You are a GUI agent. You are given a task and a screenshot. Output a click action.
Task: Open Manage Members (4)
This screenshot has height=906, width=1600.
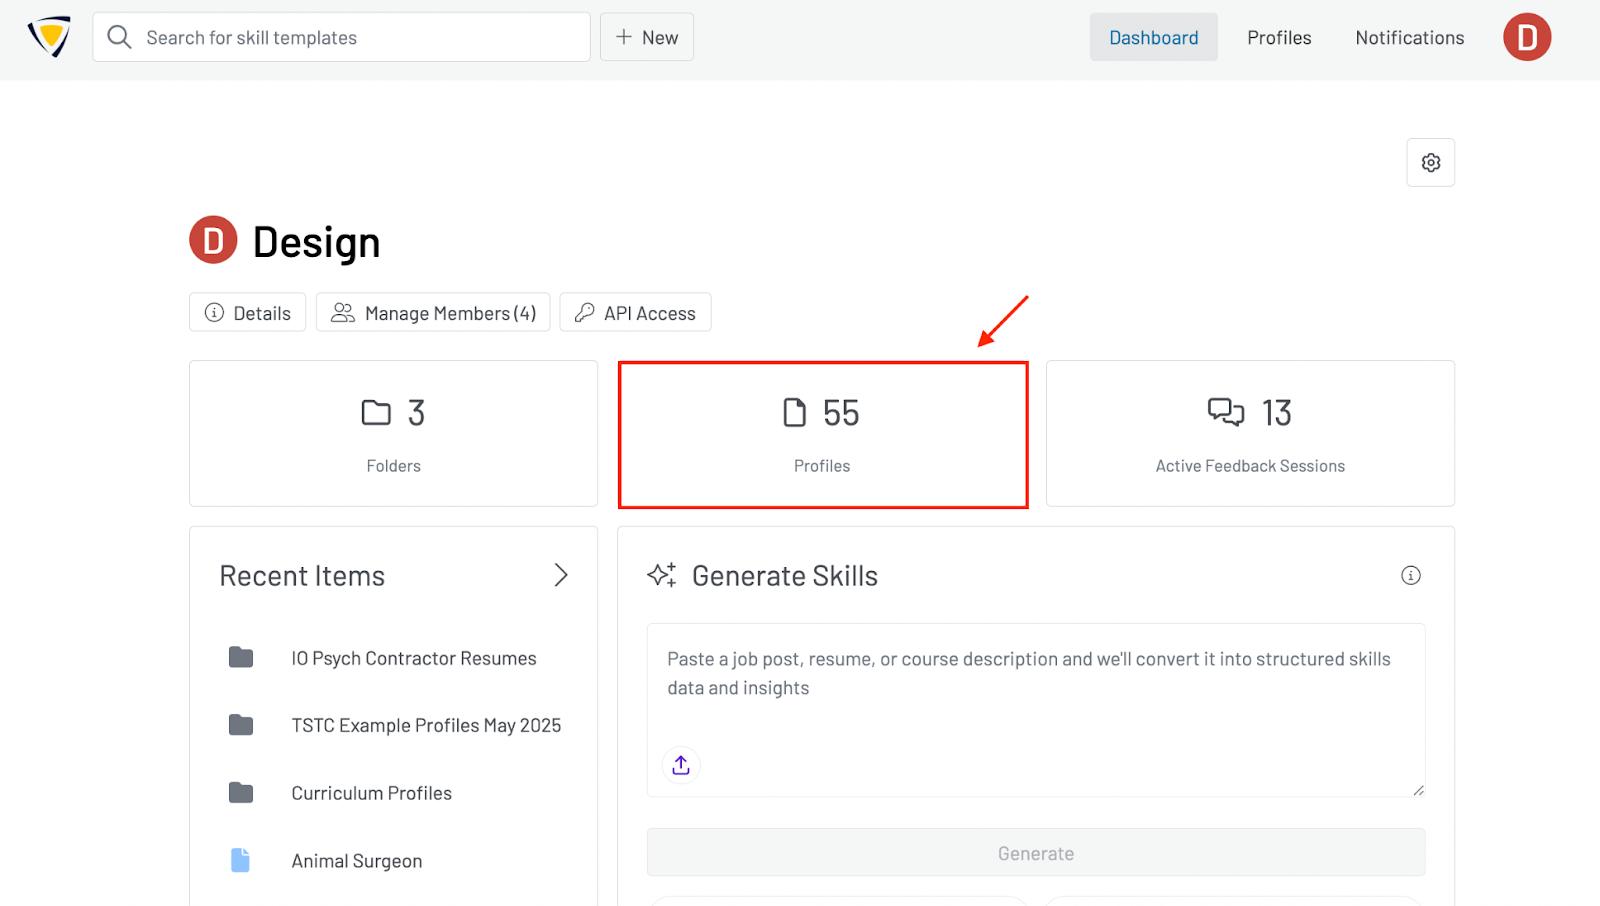(433, 313)
